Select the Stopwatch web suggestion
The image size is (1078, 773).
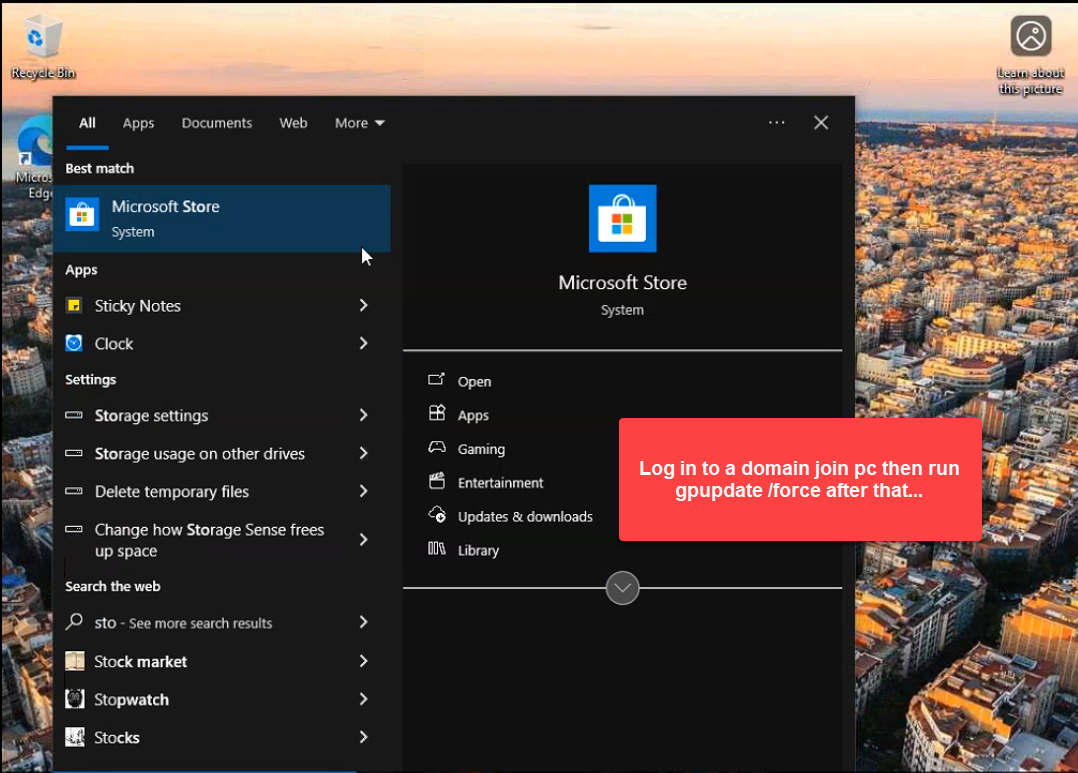pyautogui.click(x=222, y=699)
